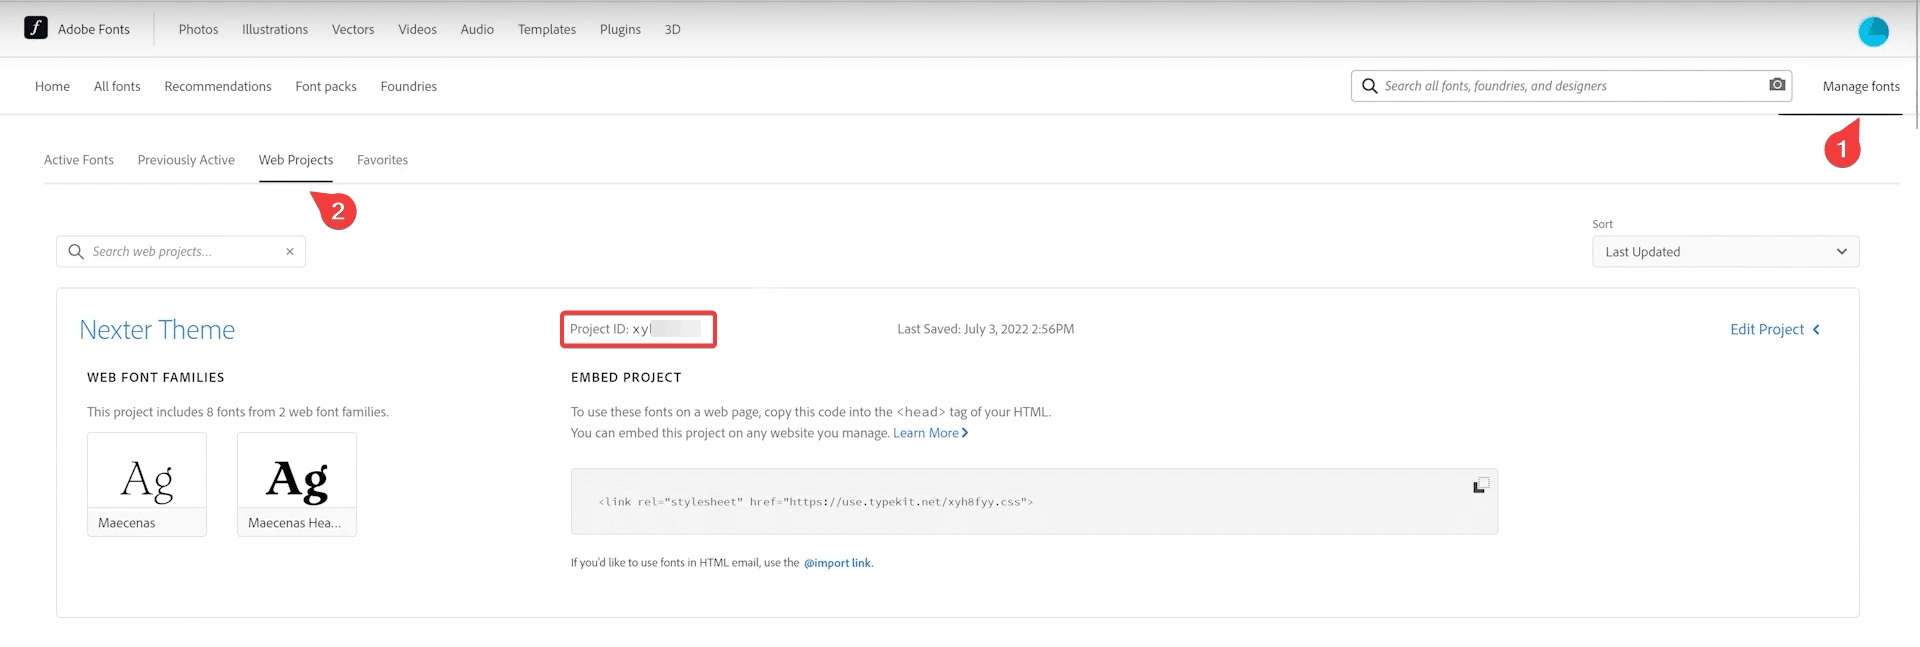This screenshot has width=1920, height=647.
Task: Go to All fonts page
Action: point(117,87)
